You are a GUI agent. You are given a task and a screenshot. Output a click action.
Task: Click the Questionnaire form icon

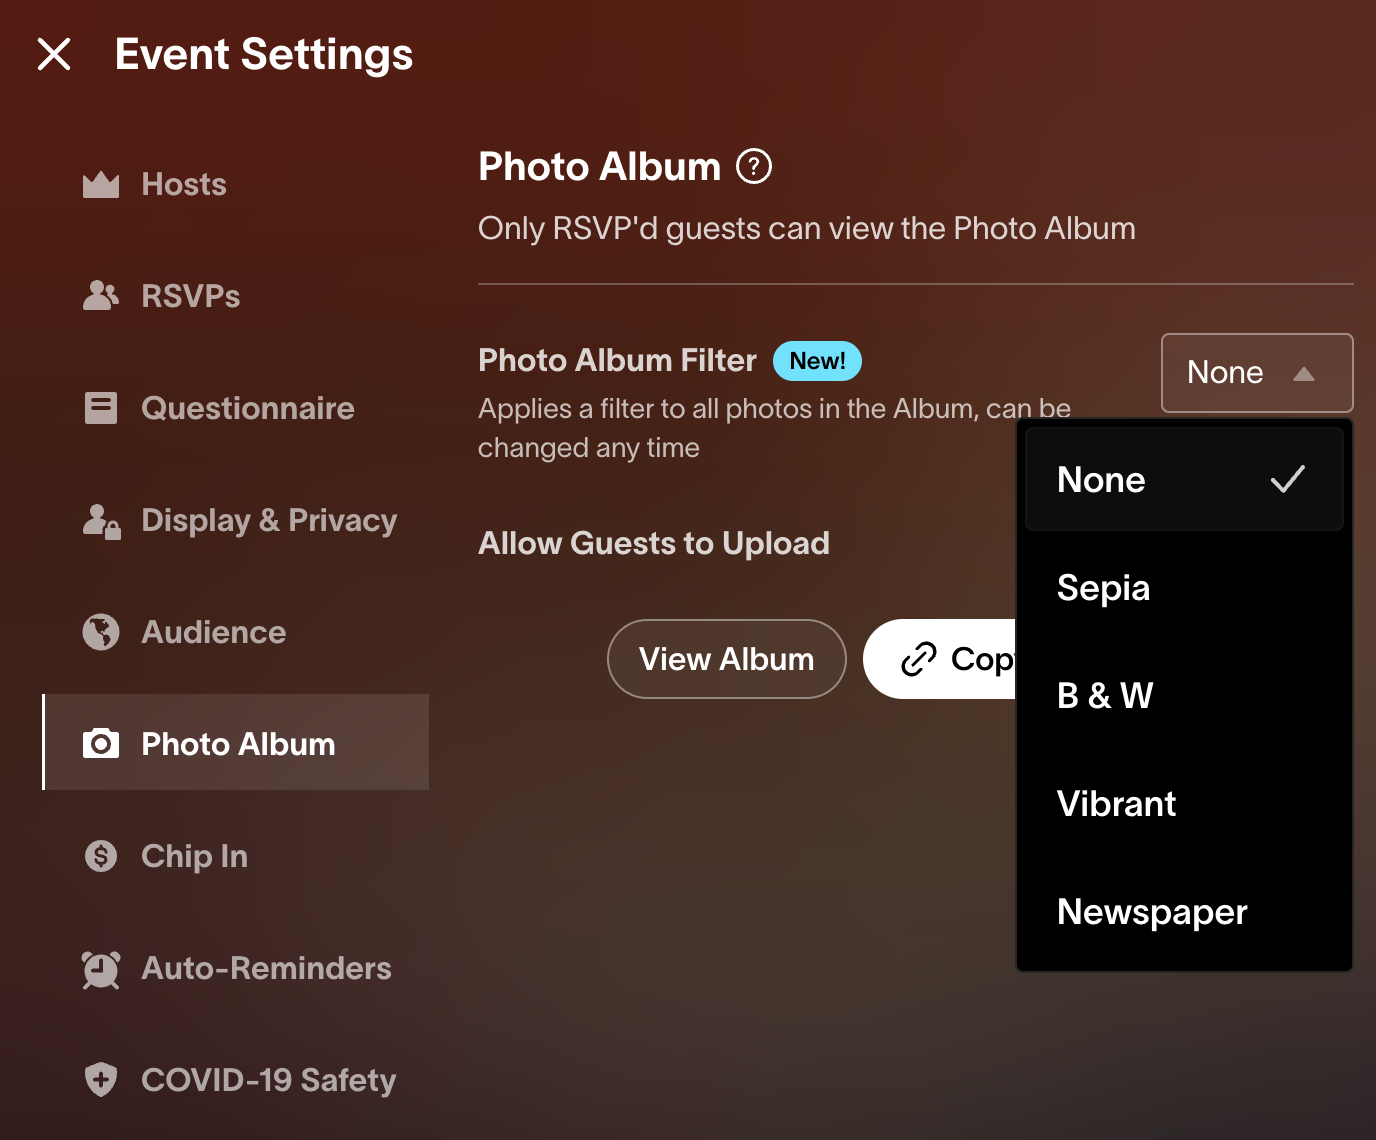(101, 408)
